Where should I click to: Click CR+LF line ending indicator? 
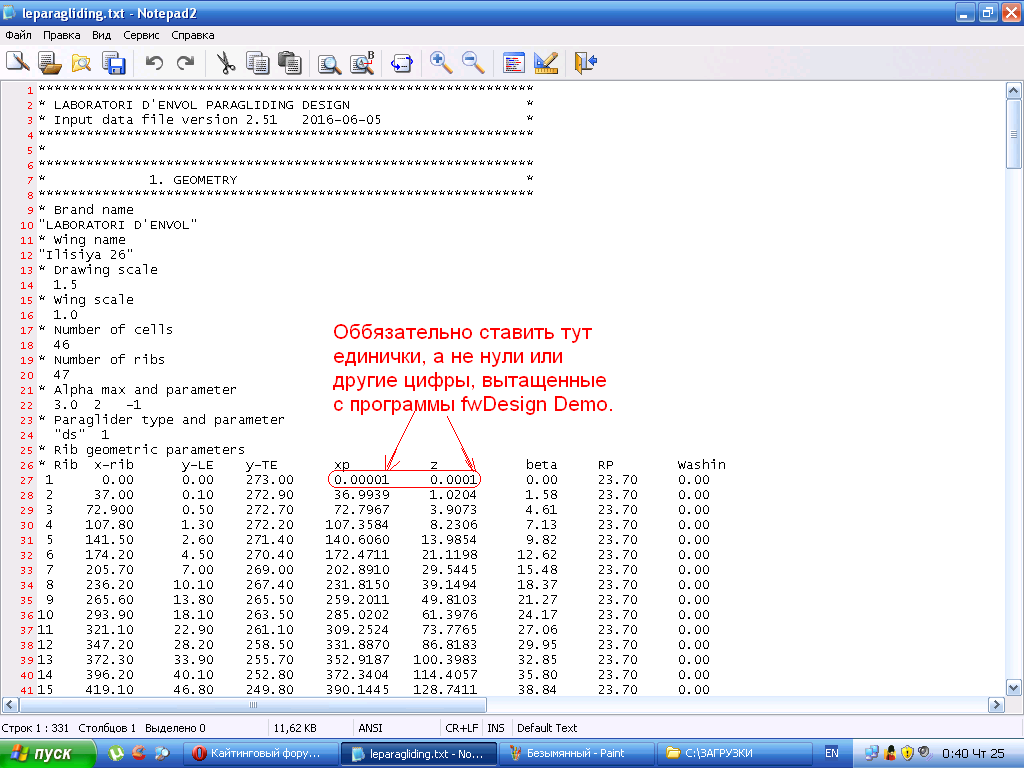pos(461,728)
